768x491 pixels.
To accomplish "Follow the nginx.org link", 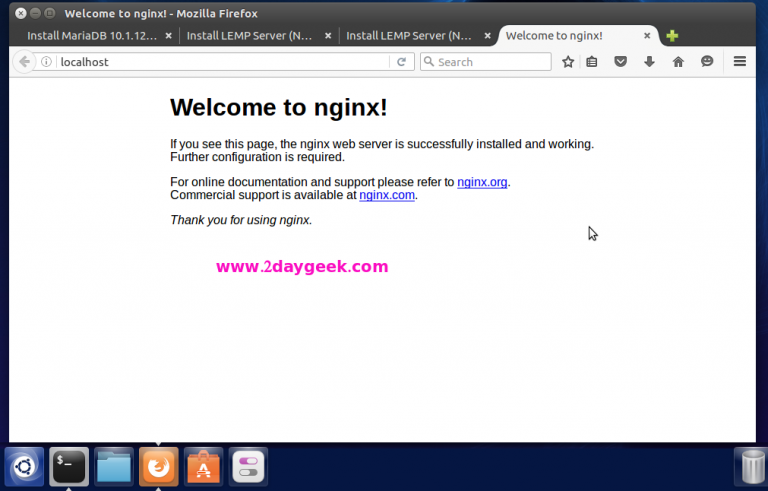I will (x=482, y=182).
